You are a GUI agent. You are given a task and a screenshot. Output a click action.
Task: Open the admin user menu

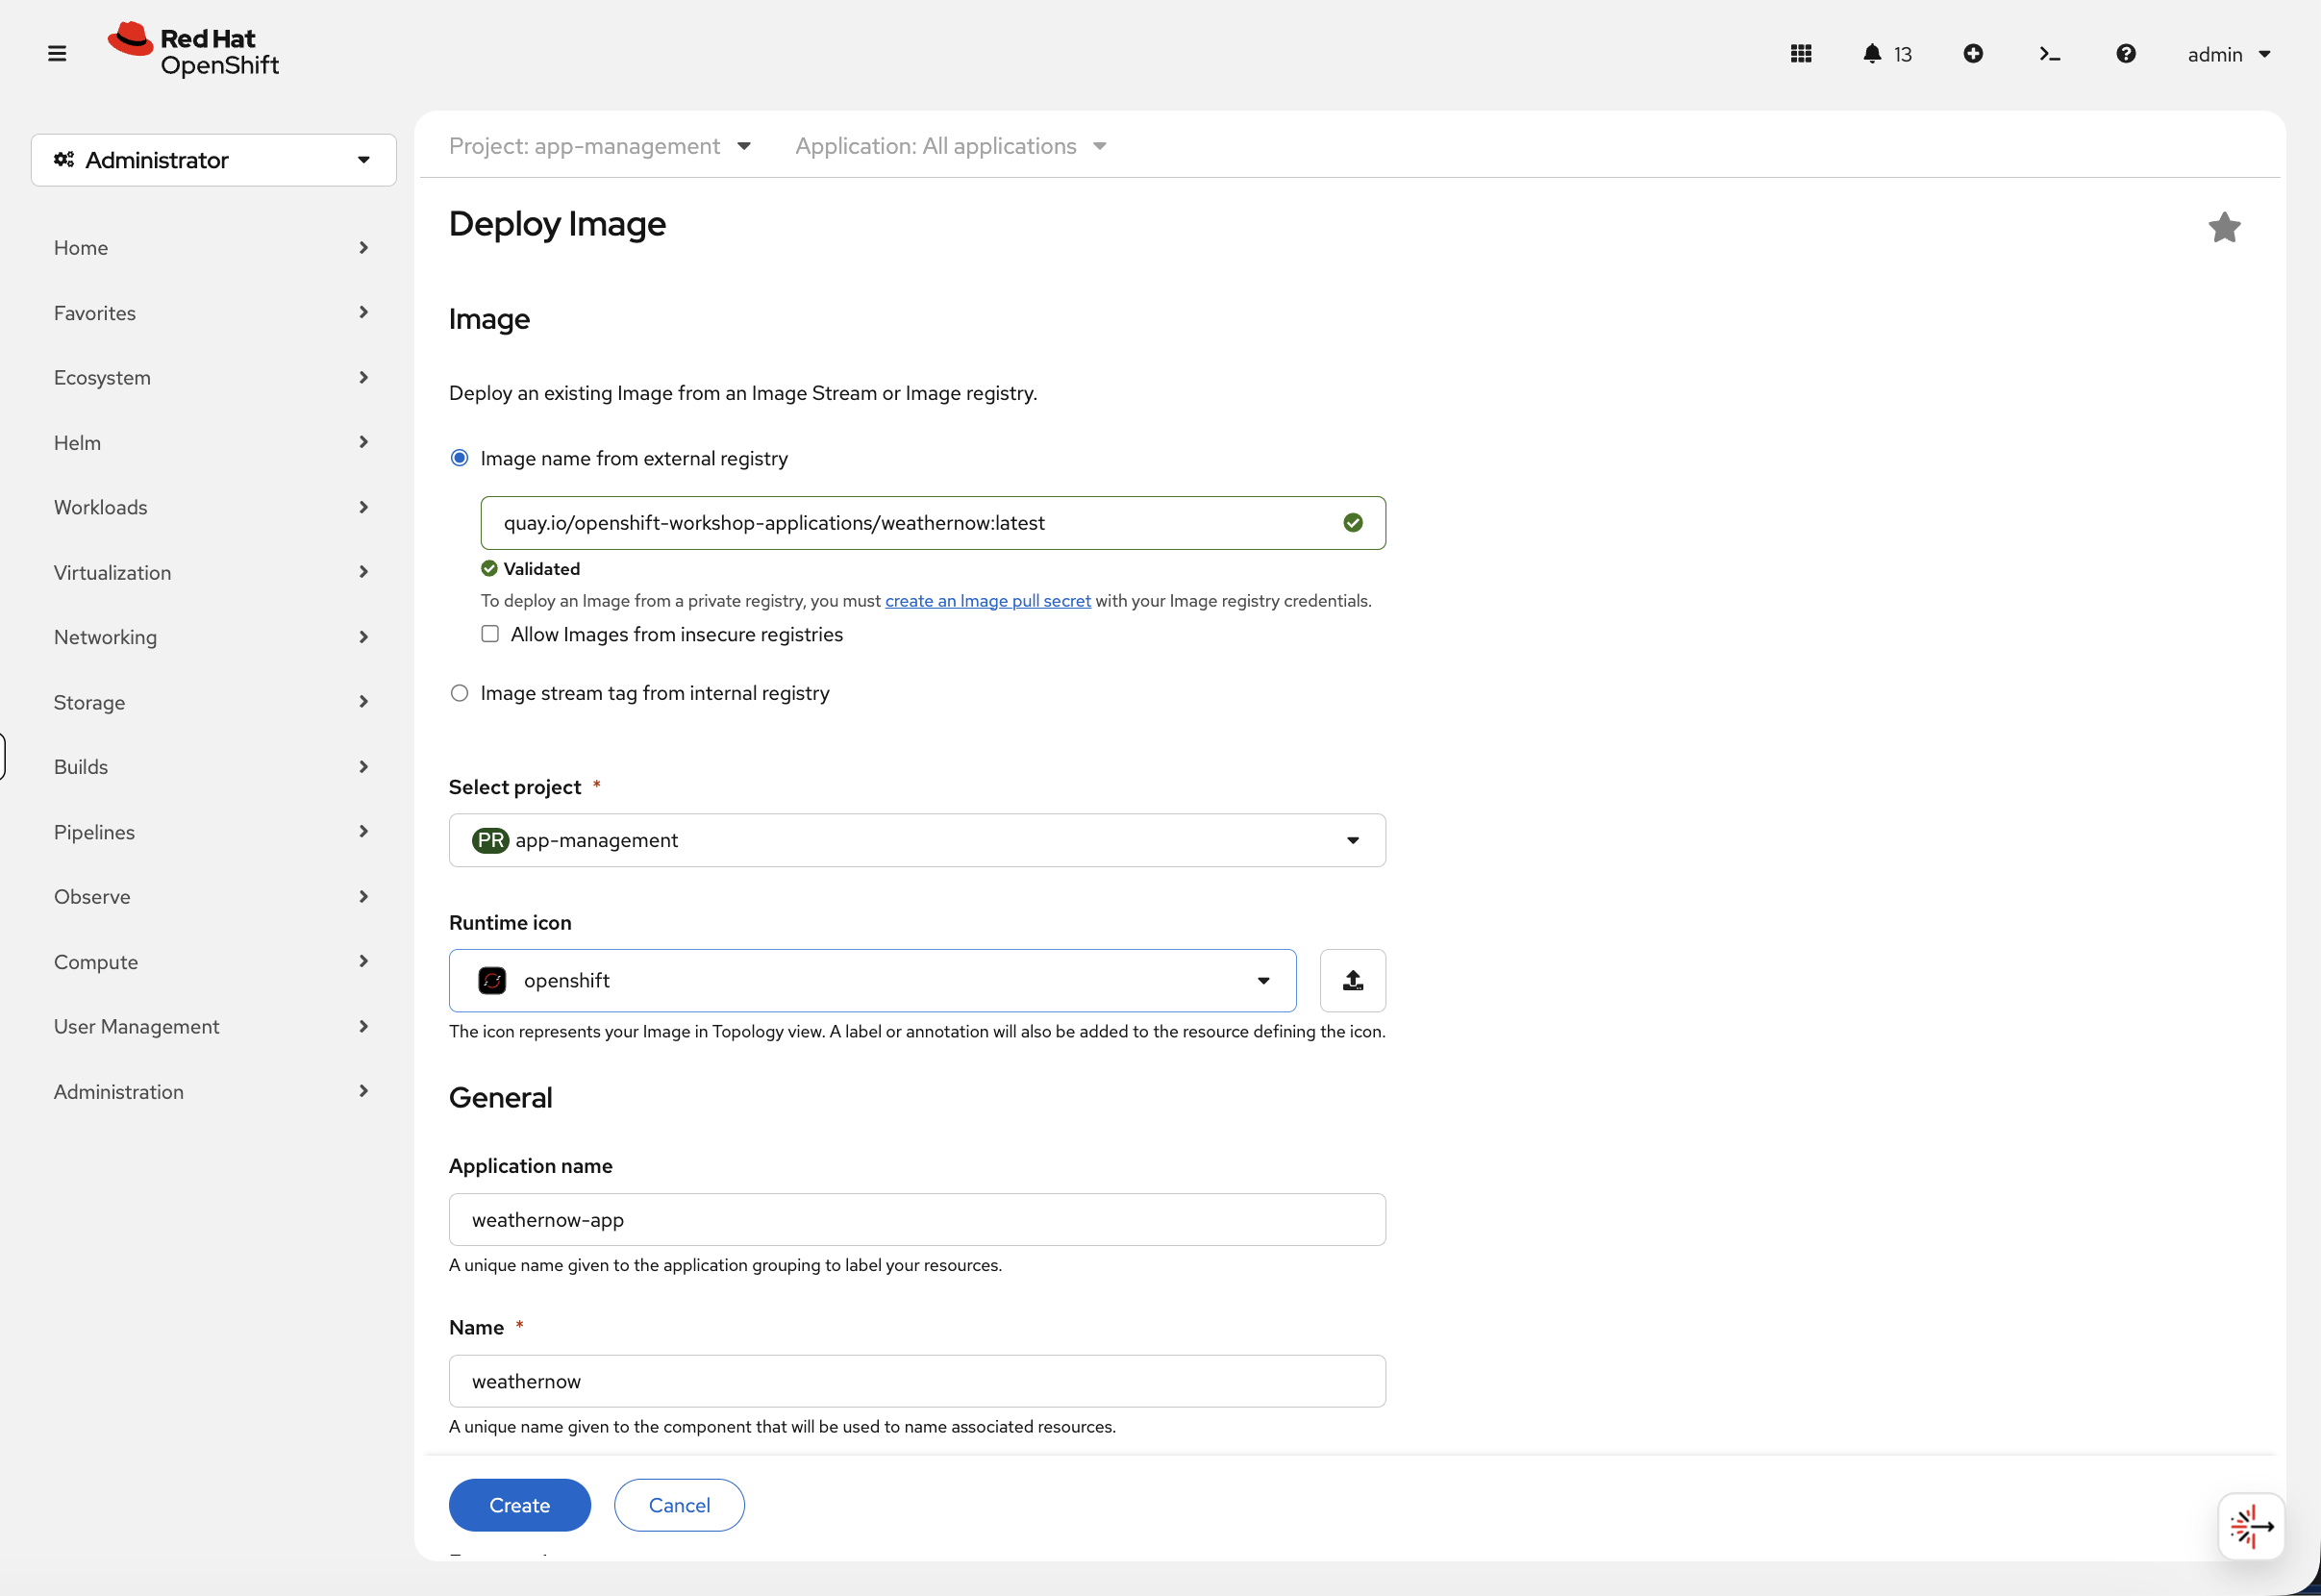tap(2229, 53)
